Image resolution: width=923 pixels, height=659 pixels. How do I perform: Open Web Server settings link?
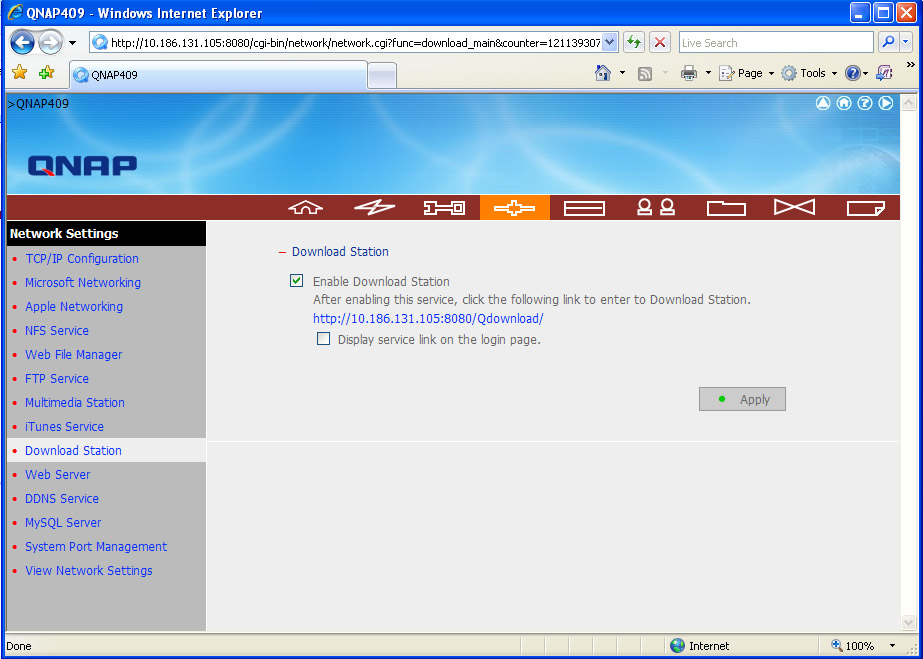tap(58, 475)
